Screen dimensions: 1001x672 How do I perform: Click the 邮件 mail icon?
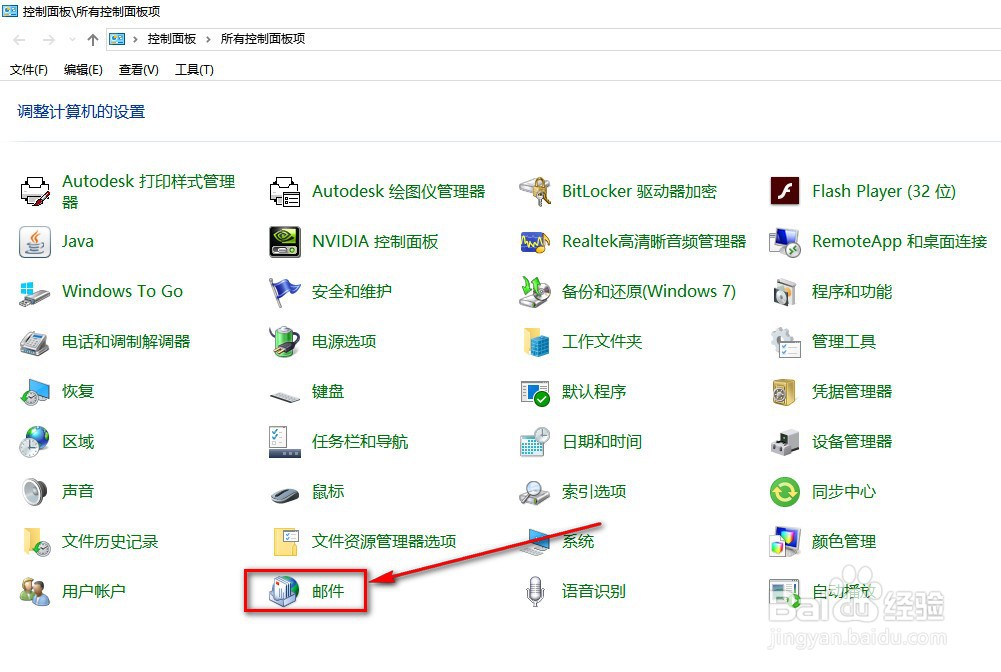click(285, 591)
